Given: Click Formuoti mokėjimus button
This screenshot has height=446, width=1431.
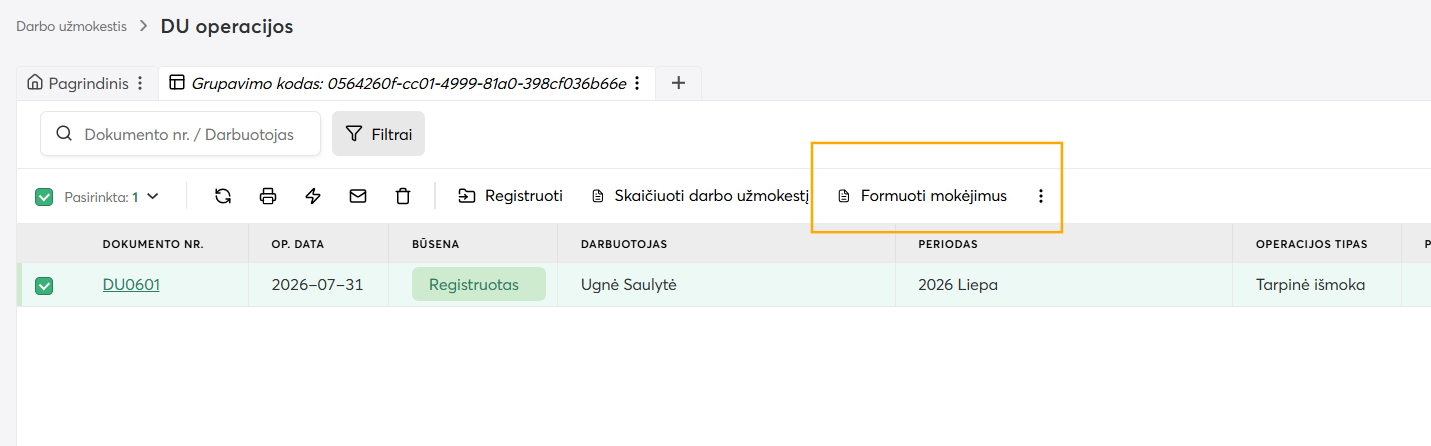Looking at the screenshot, I should (x=922, y=196).
